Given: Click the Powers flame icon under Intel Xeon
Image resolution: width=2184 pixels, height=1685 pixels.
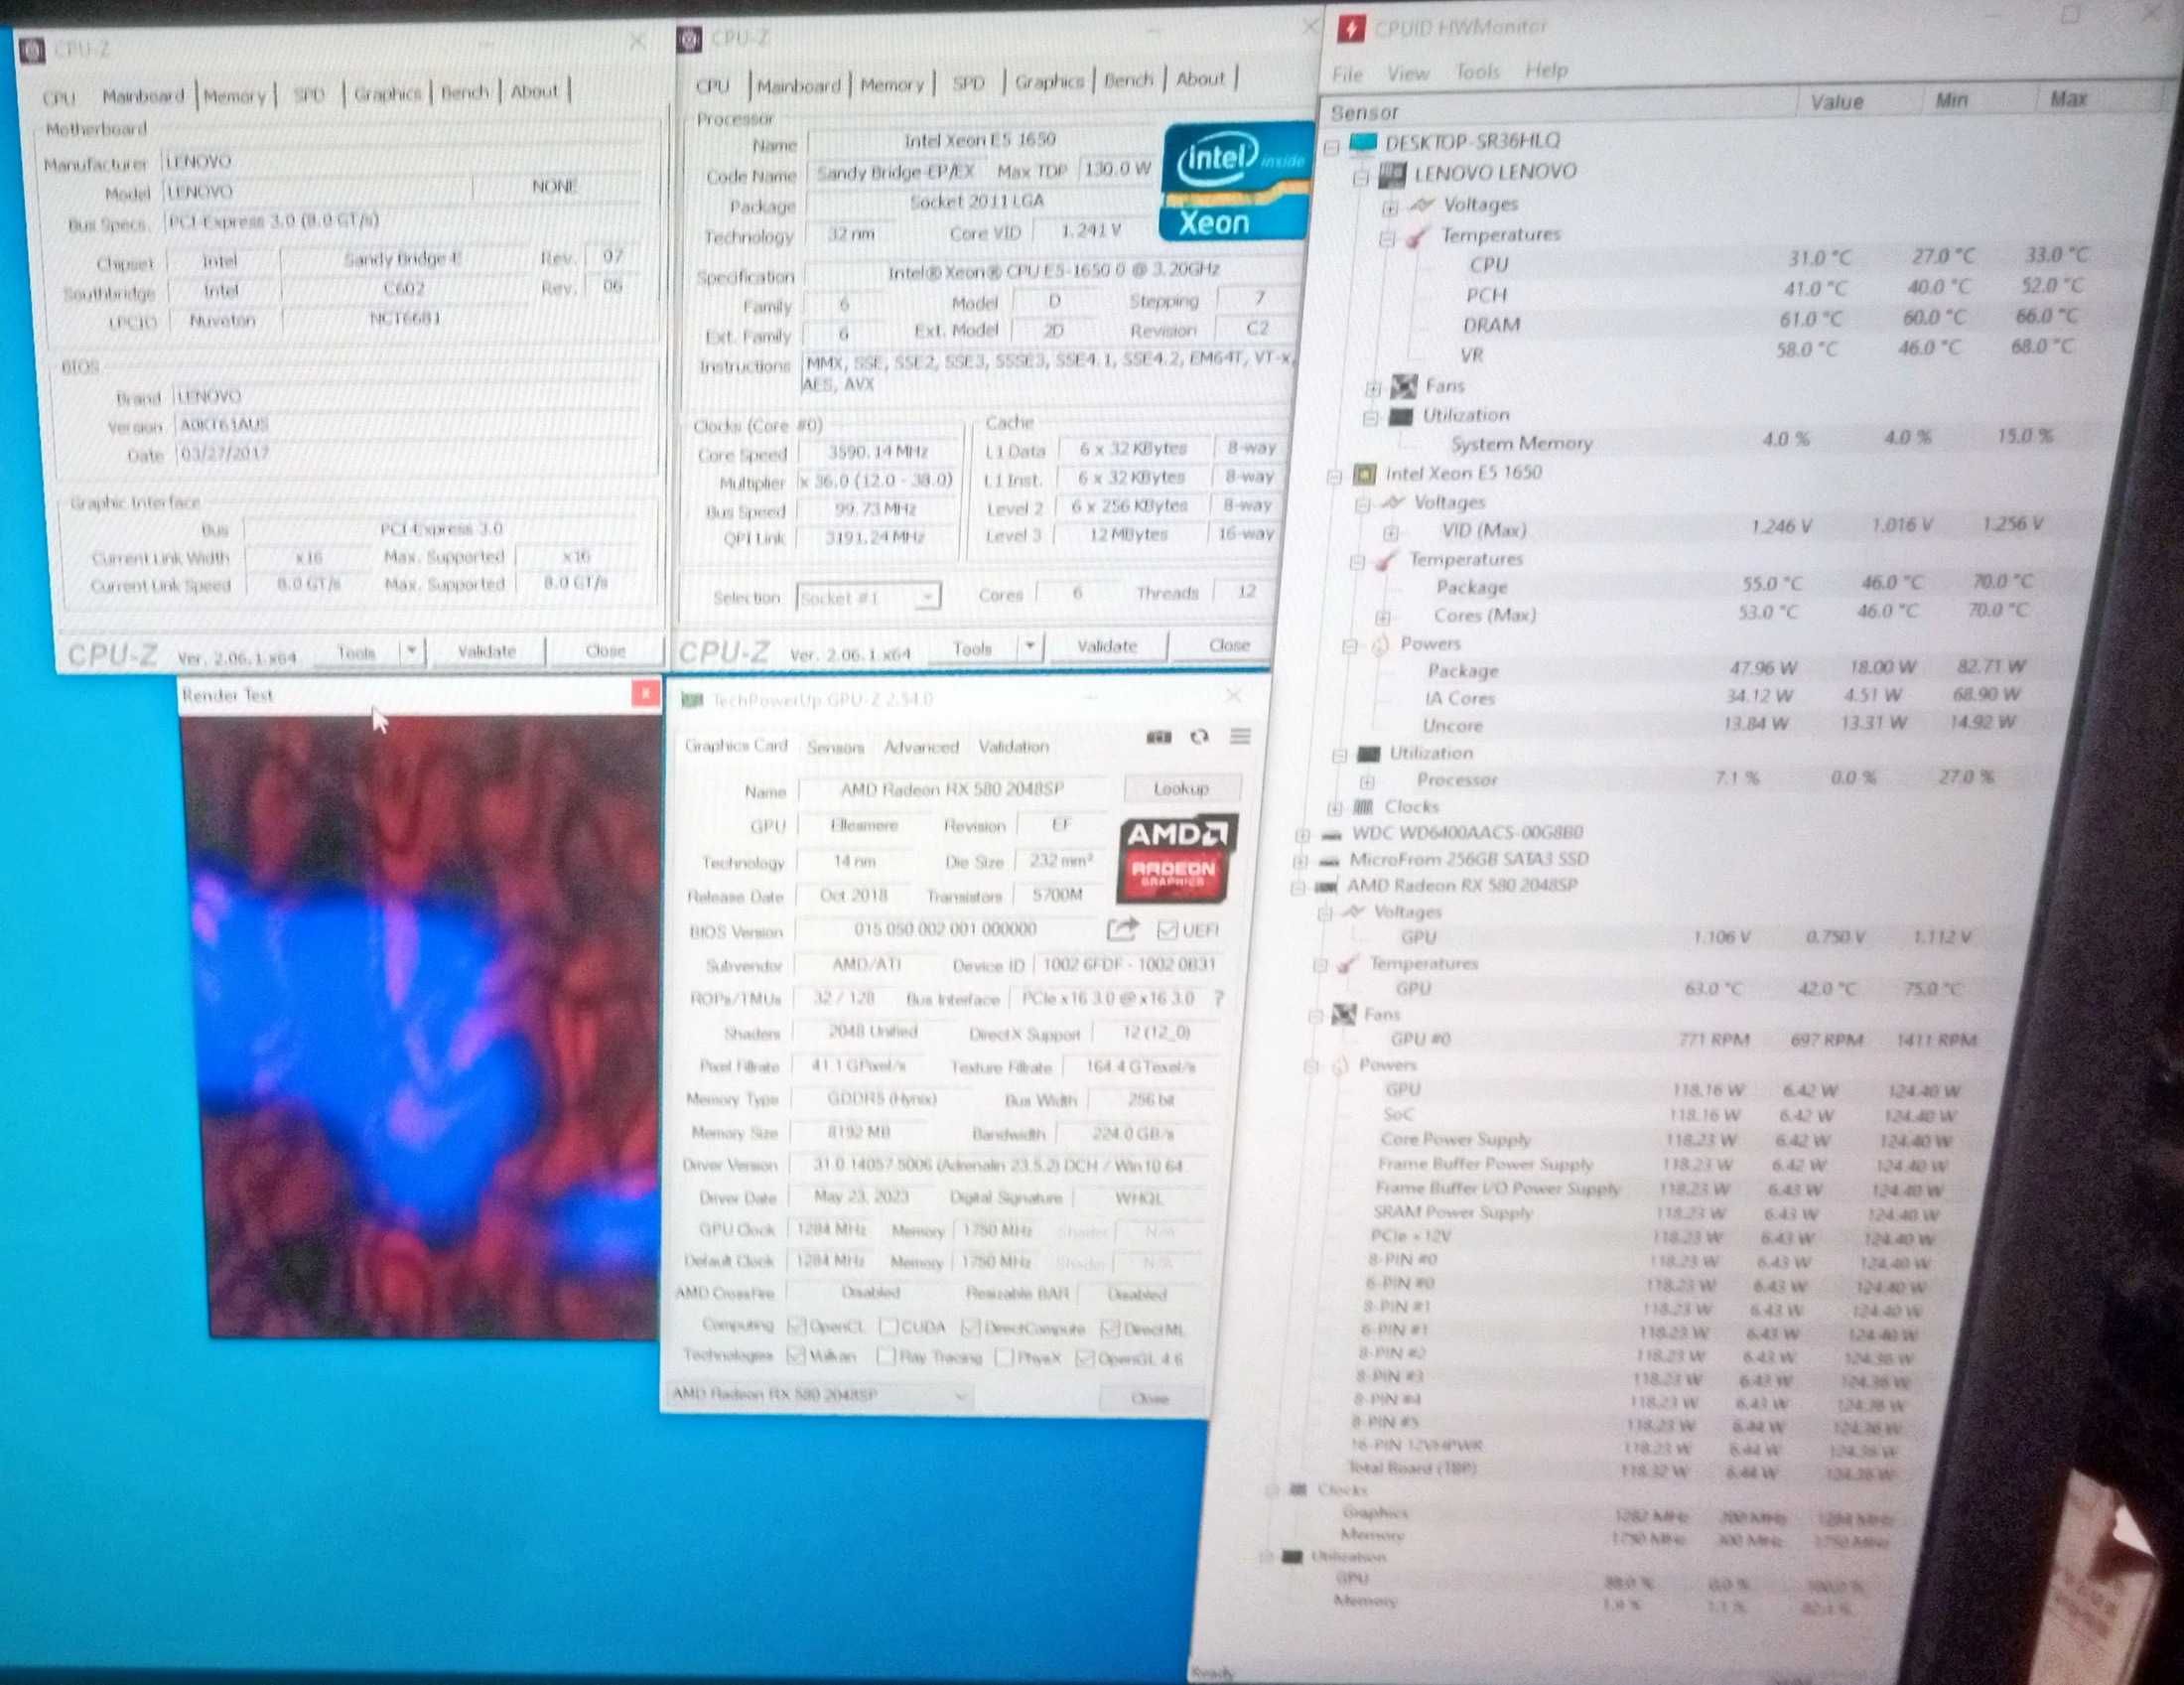Looking at the screenshot, I should point(1380,644).
